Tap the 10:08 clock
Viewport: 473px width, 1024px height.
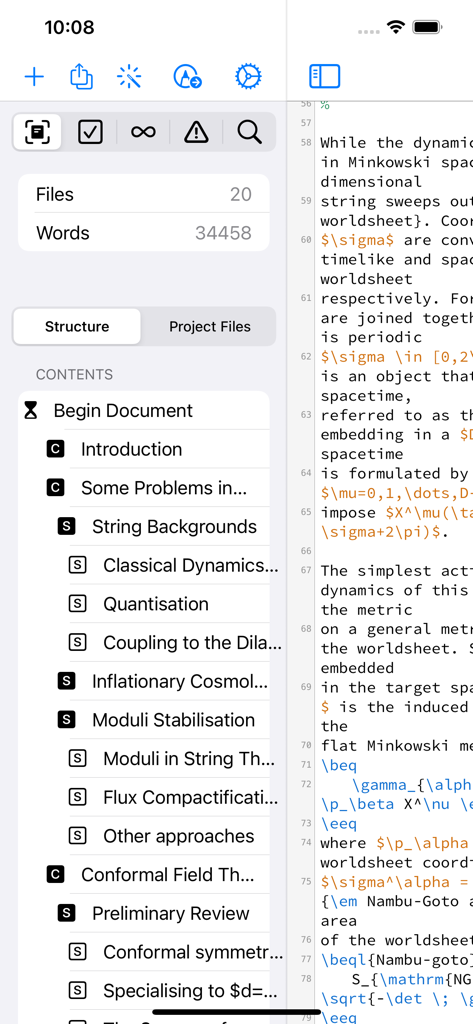coord(69,27)
